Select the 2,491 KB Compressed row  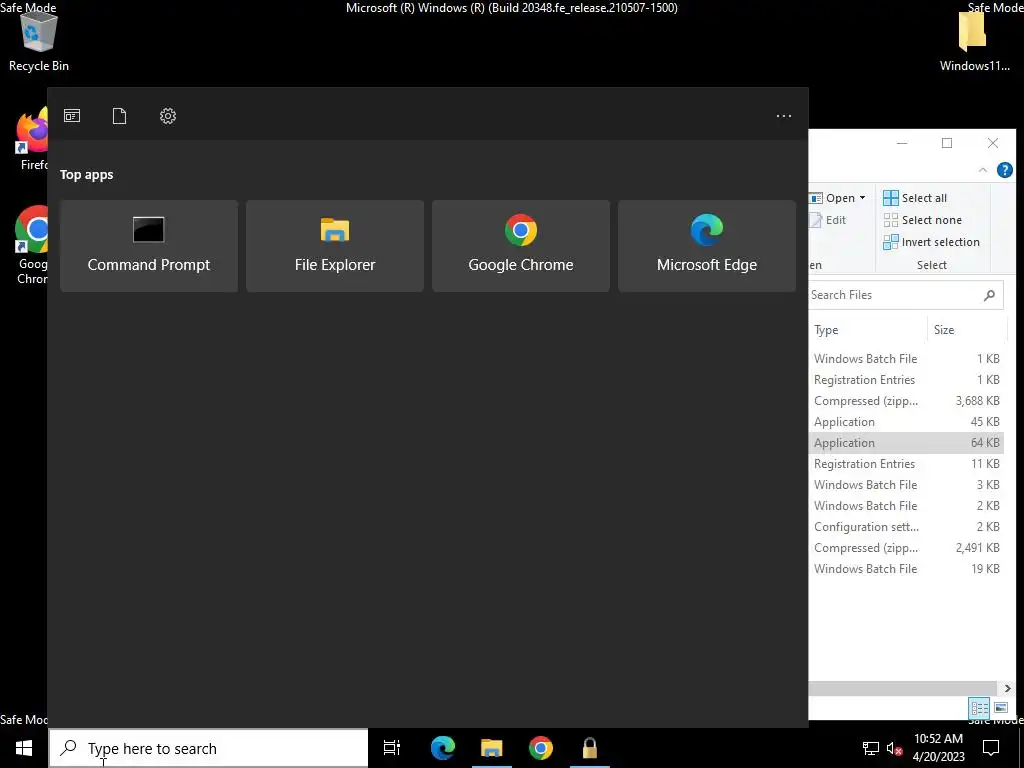[x=906, y=548]
